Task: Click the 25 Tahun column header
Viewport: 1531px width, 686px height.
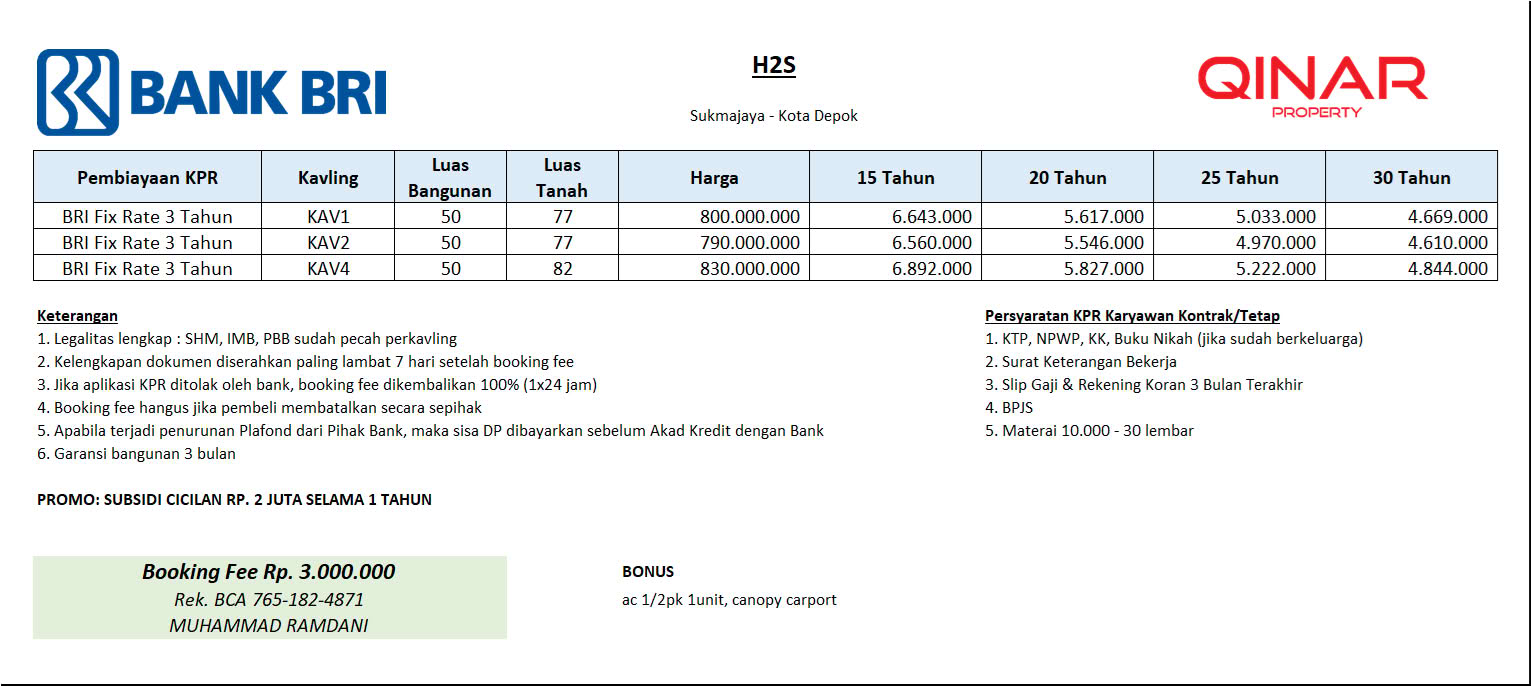Action: [1240, 178]
